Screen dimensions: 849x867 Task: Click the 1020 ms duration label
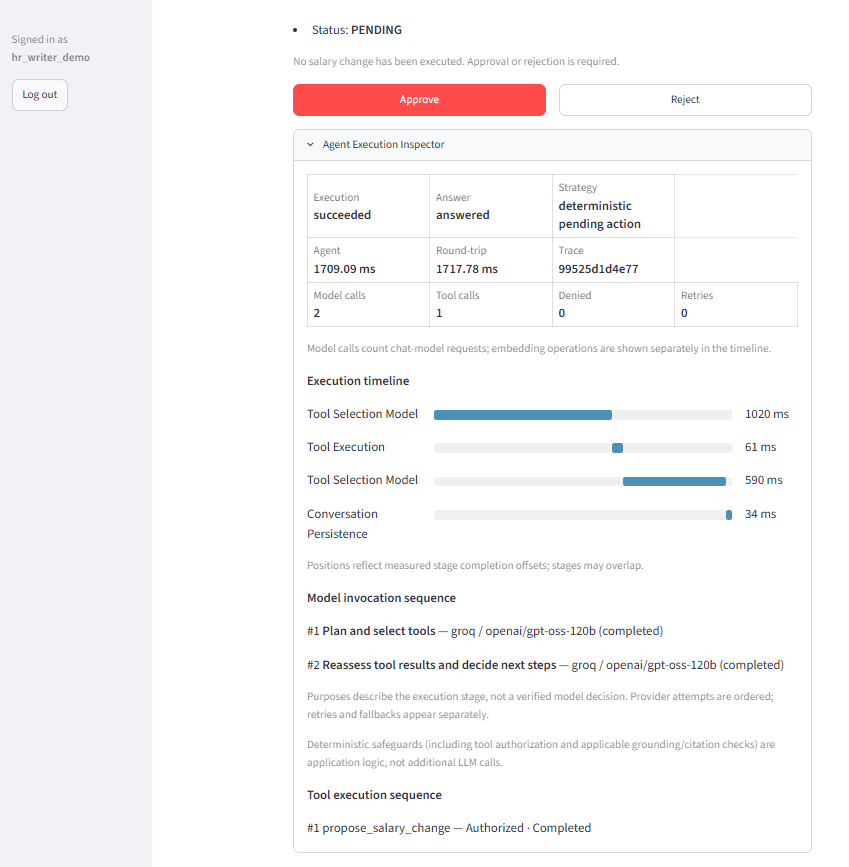coord(767,414)
